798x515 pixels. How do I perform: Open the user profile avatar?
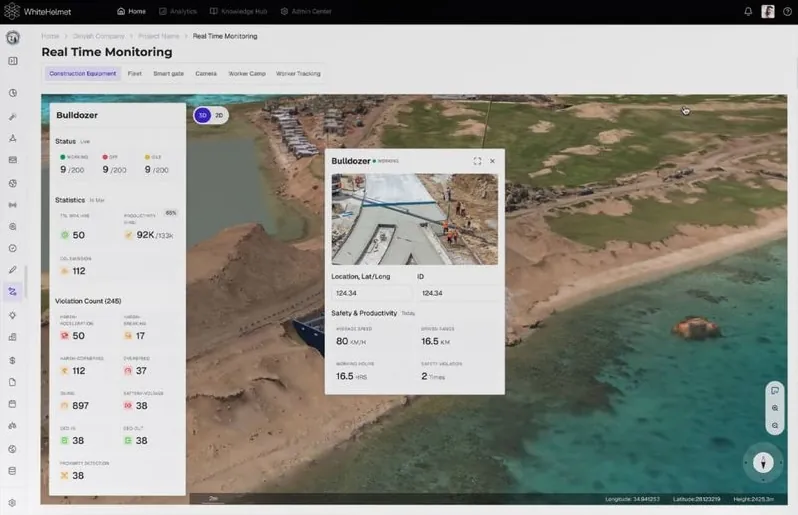(x=767, y=11)
